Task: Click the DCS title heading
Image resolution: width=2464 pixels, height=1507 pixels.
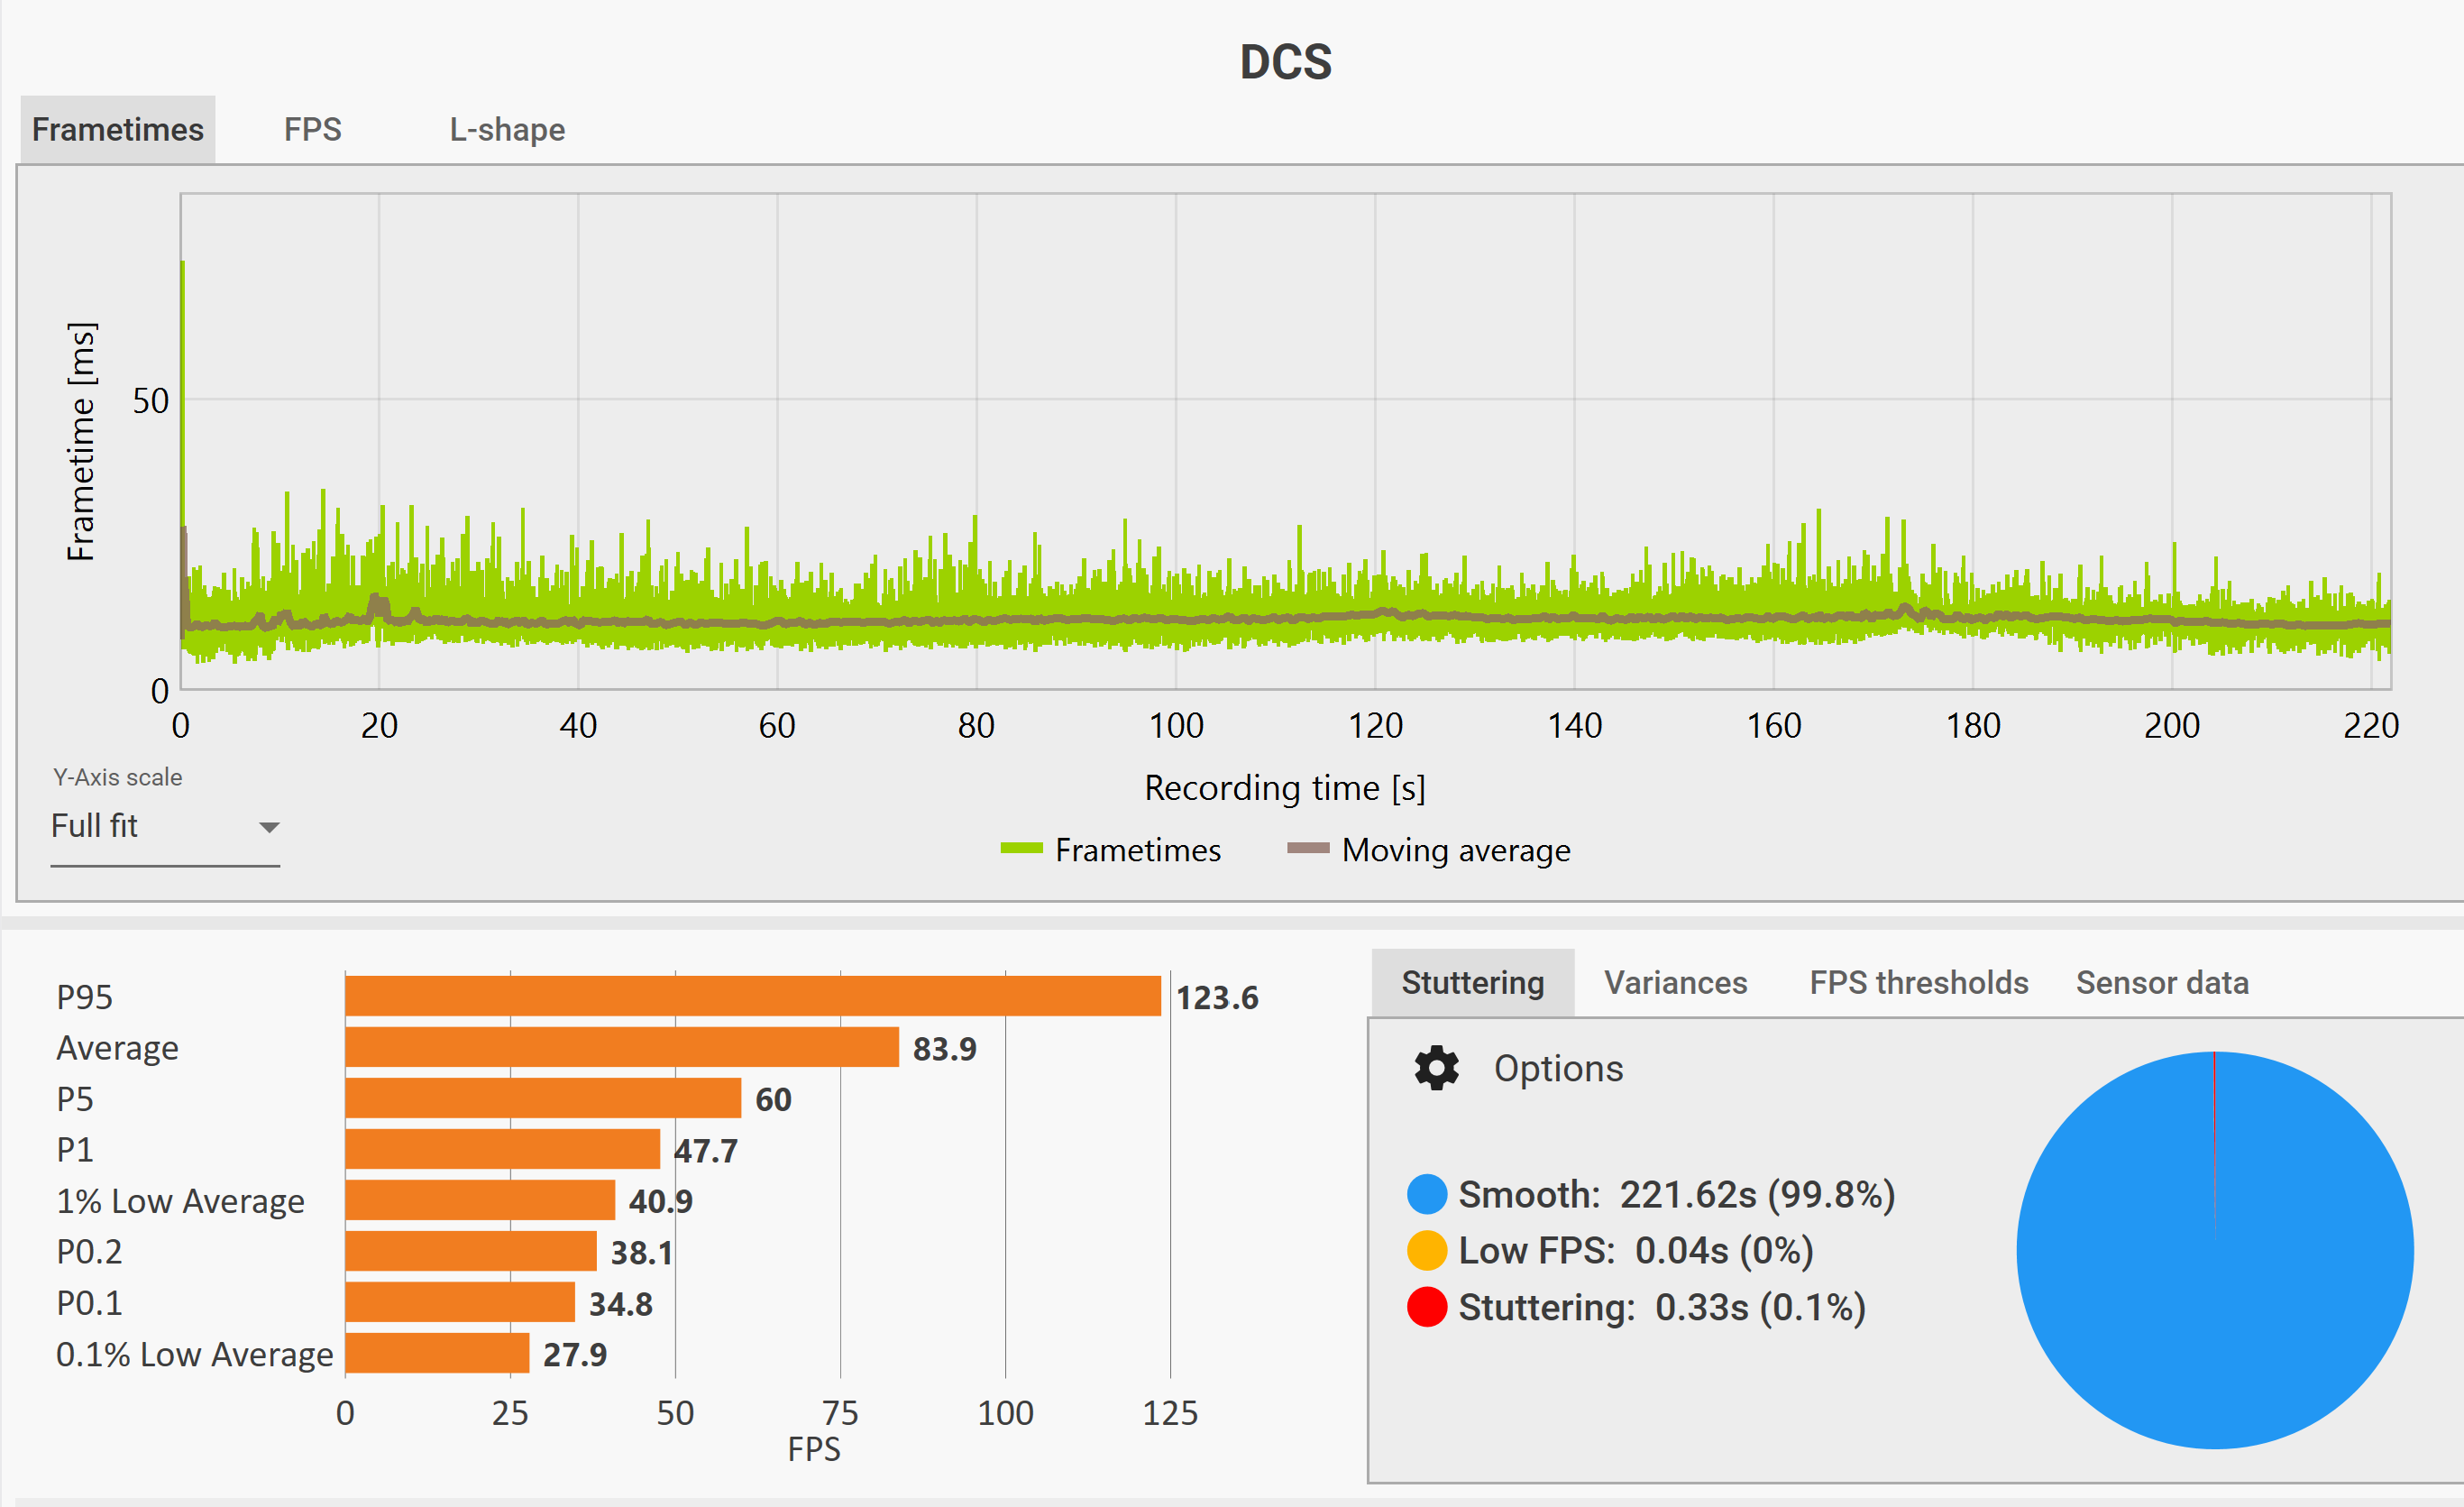Action: (x=1285, y=62)
